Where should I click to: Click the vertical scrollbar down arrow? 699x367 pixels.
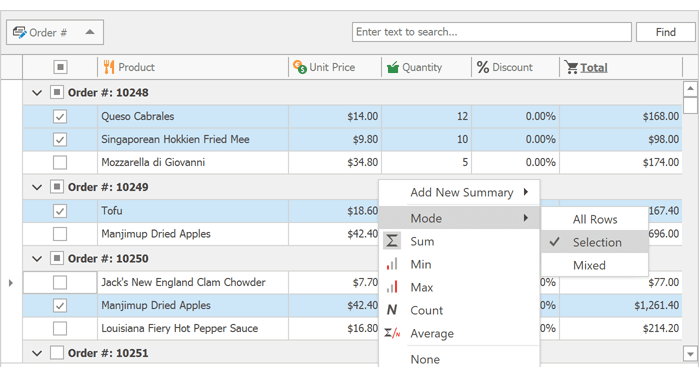pos(690,353)
